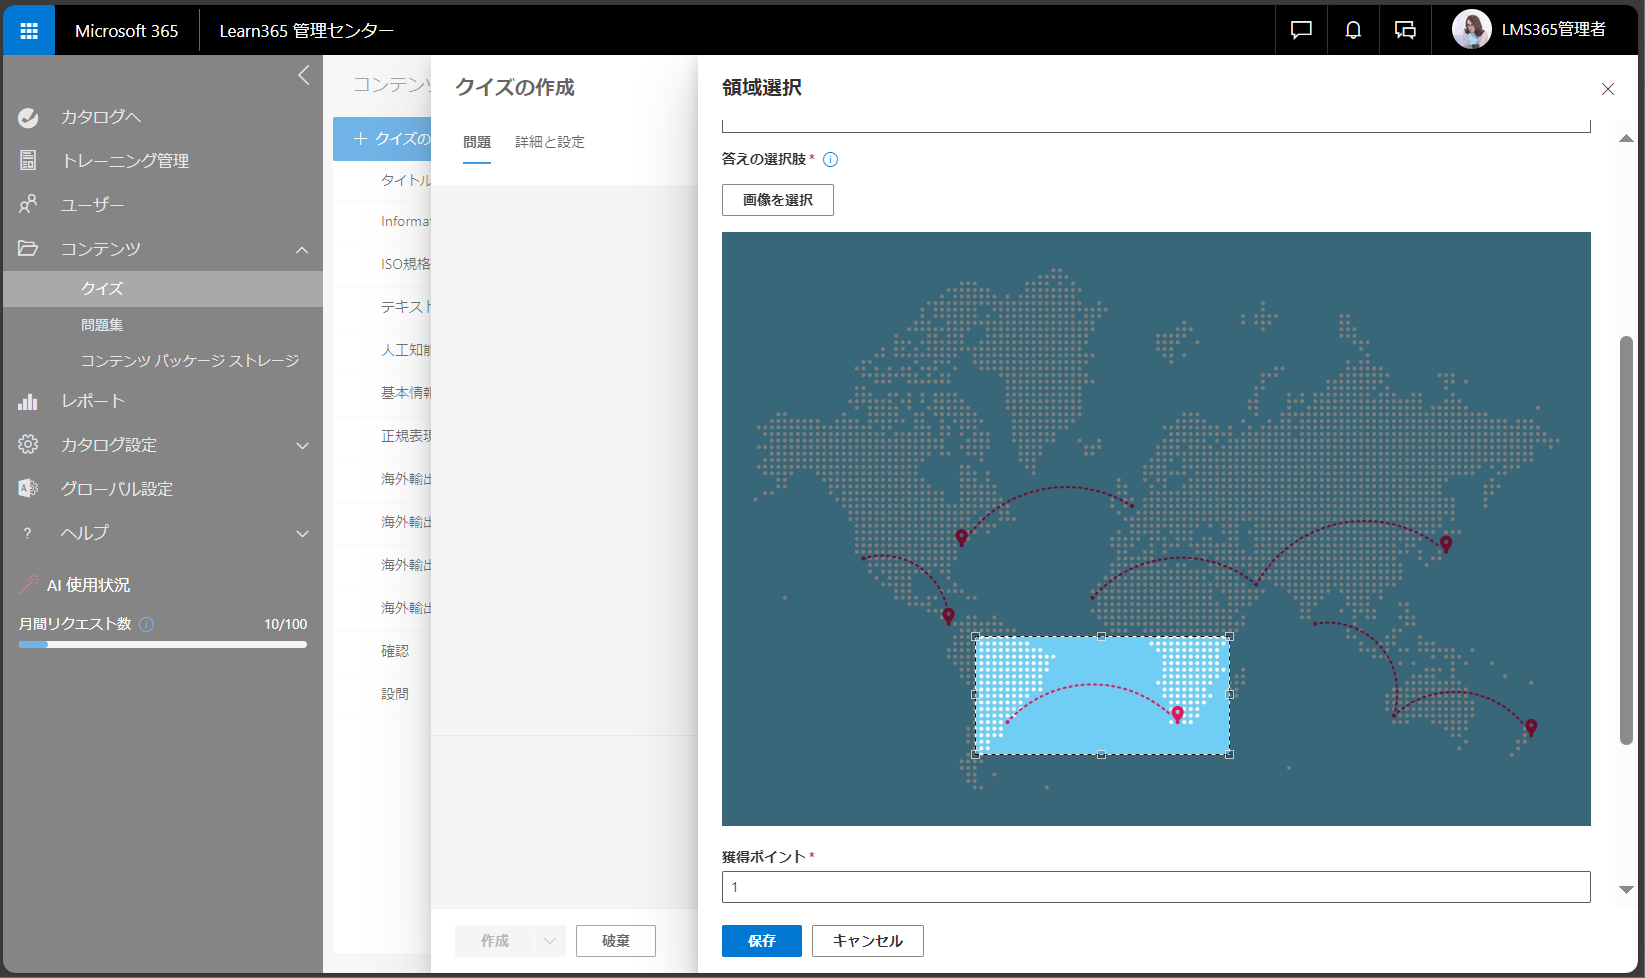This screenshot has height=978, width=1645.
Task: Click the map pin inside the selected region
Action: point(1177,713)
